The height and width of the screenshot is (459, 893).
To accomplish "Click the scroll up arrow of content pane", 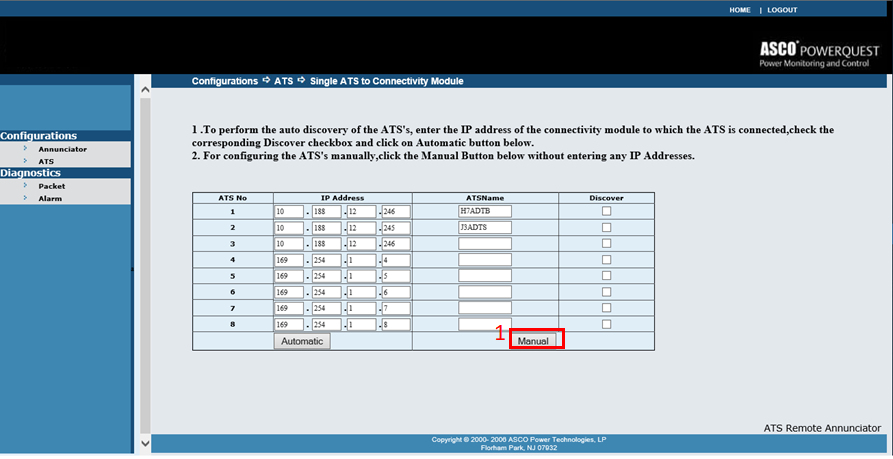I will [145, 90].
